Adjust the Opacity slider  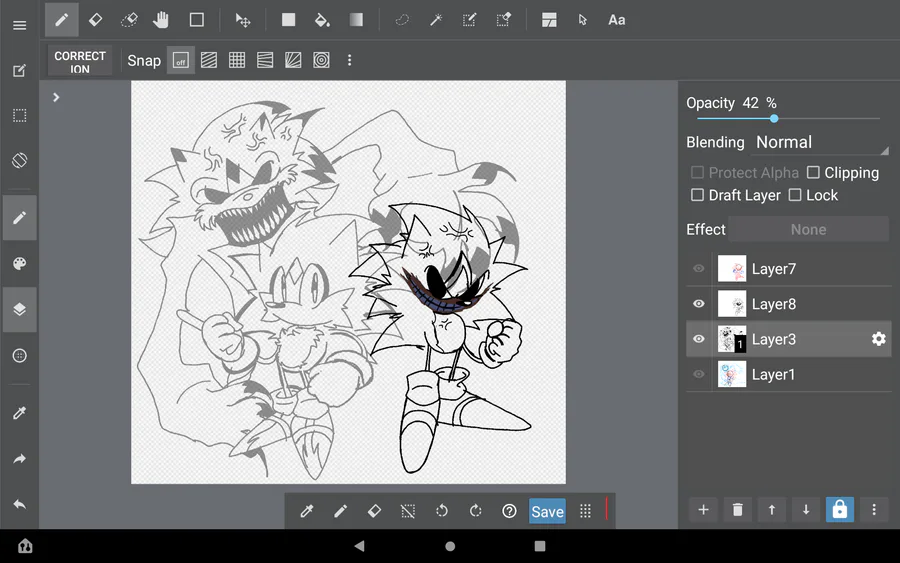[788, 119]
